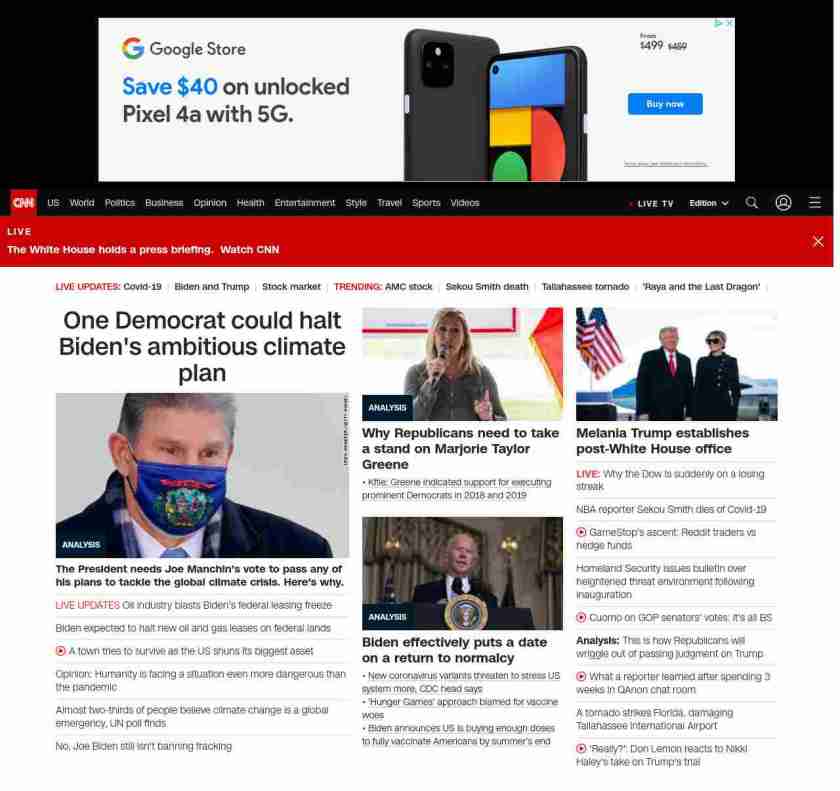Click Buy now in Pixel ad
Viewport: 840px width, 791px height.
tap(665, 104)
